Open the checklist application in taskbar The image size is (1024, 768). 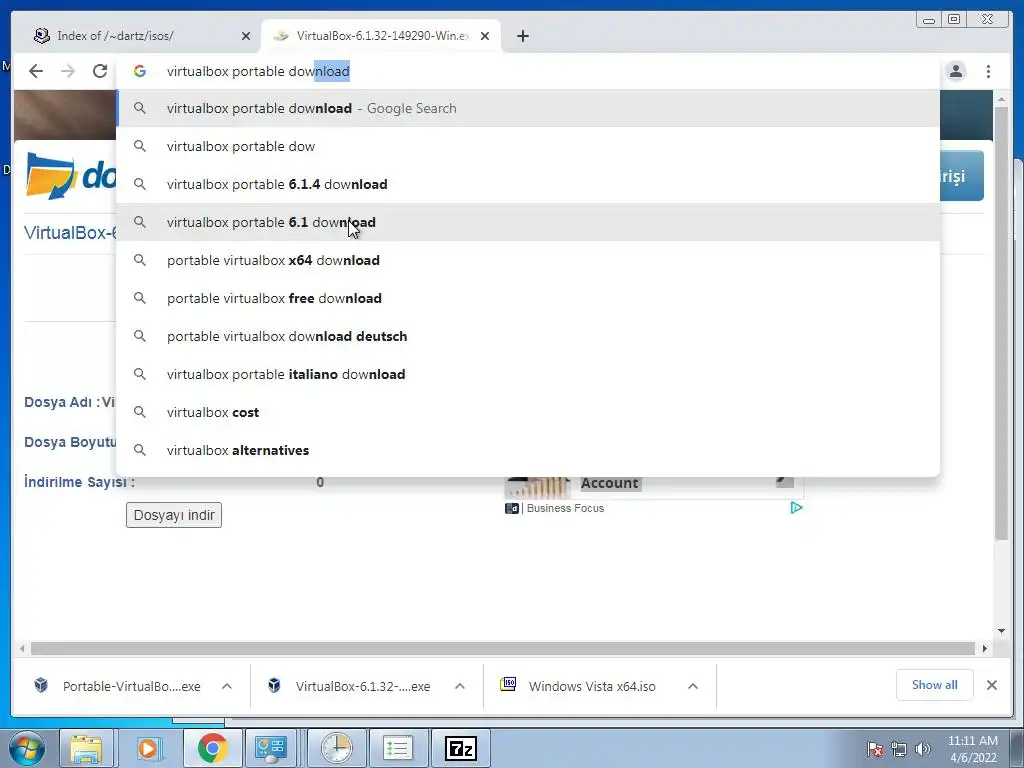coord(398,748)
